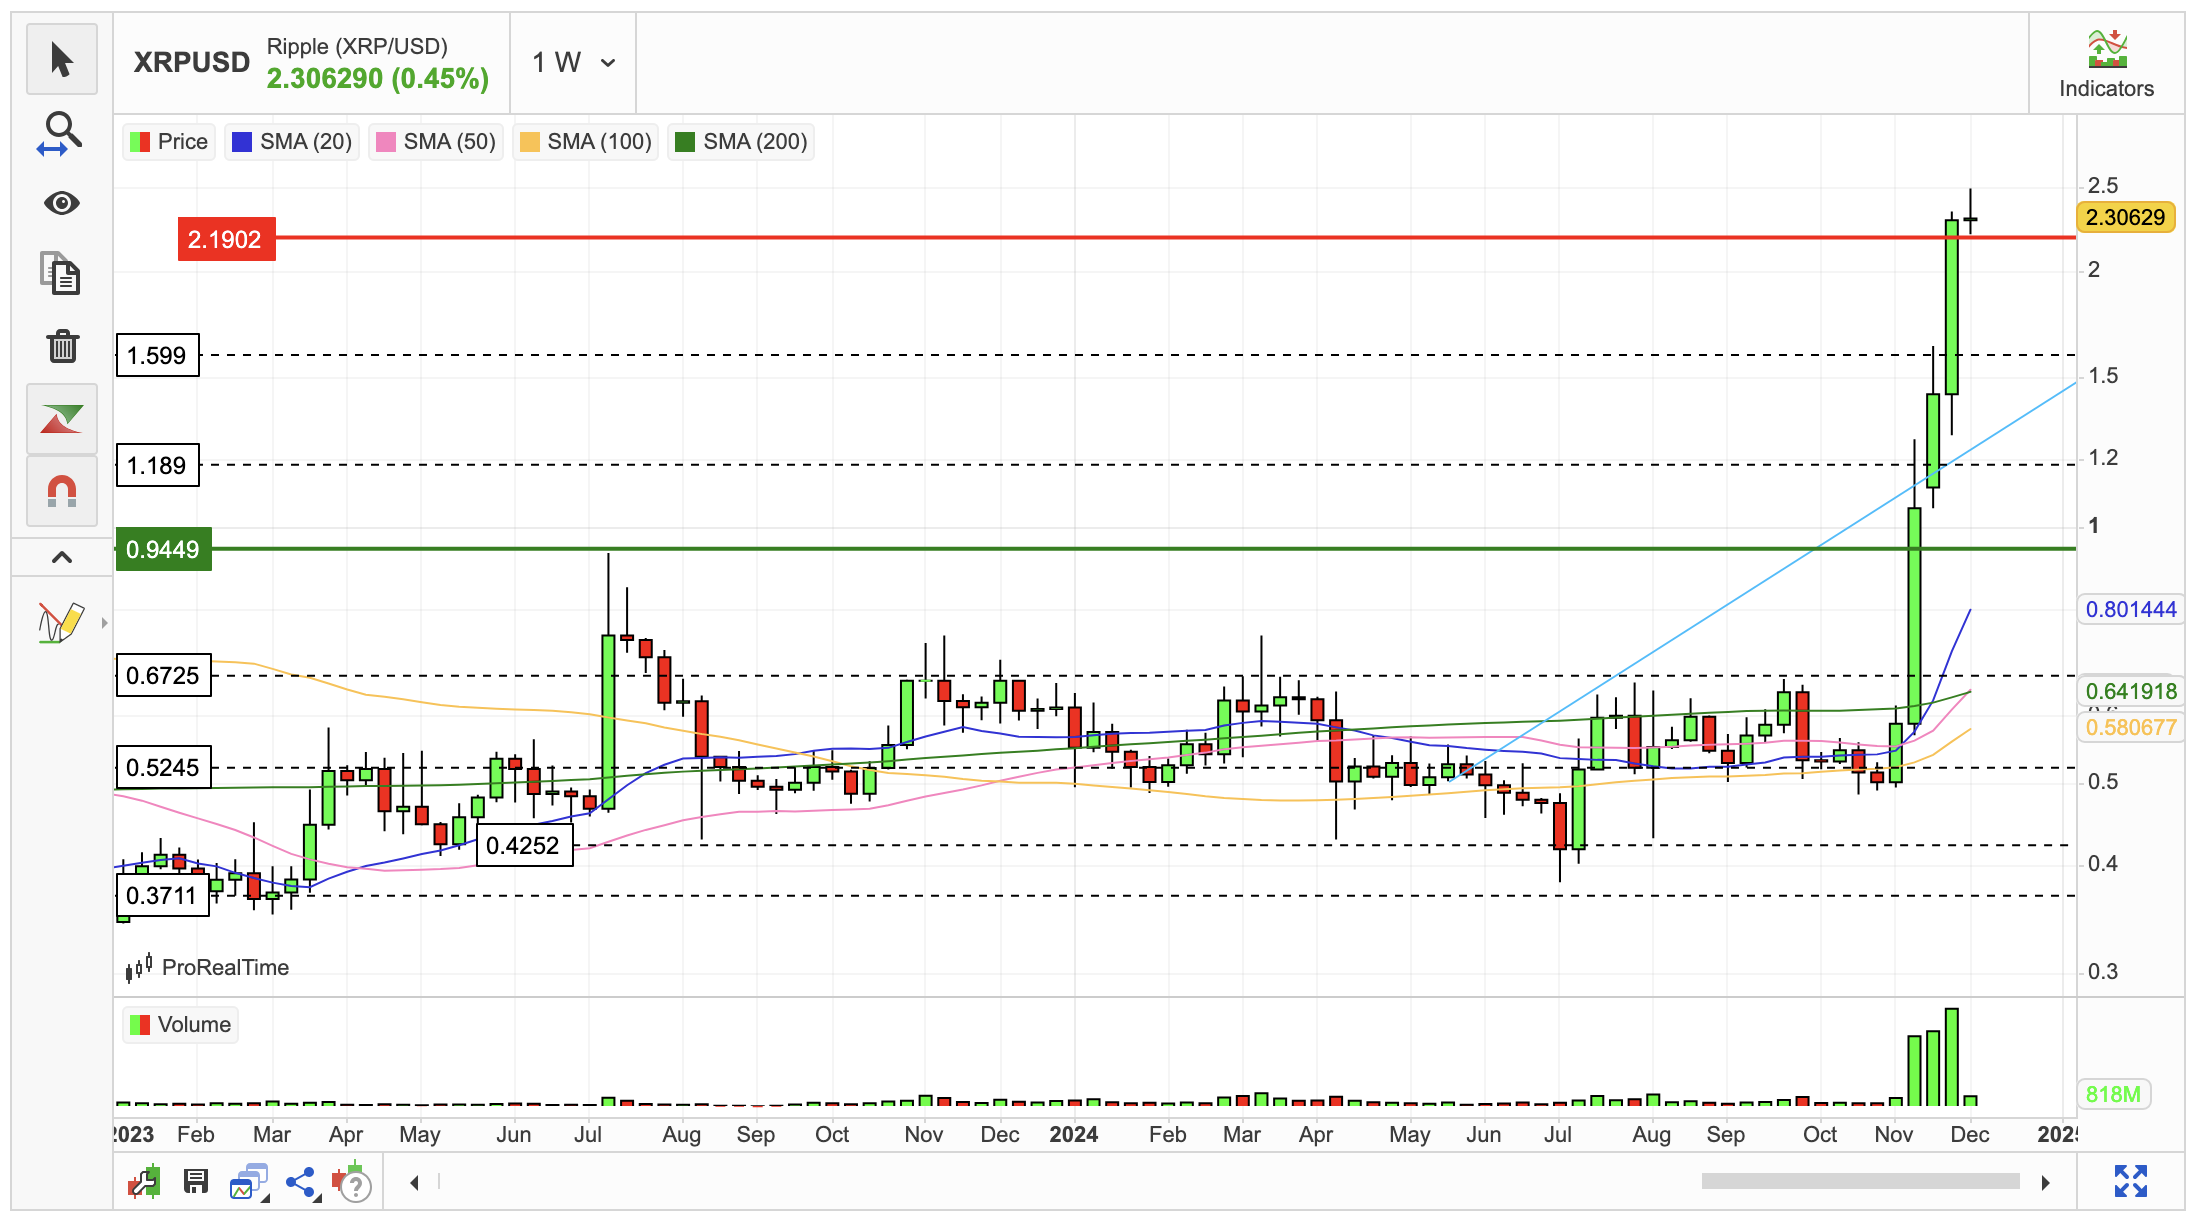Click the XRPUSD ticker symbol
This screenshot has height=1222, width=2198.
tap(192, 62)
